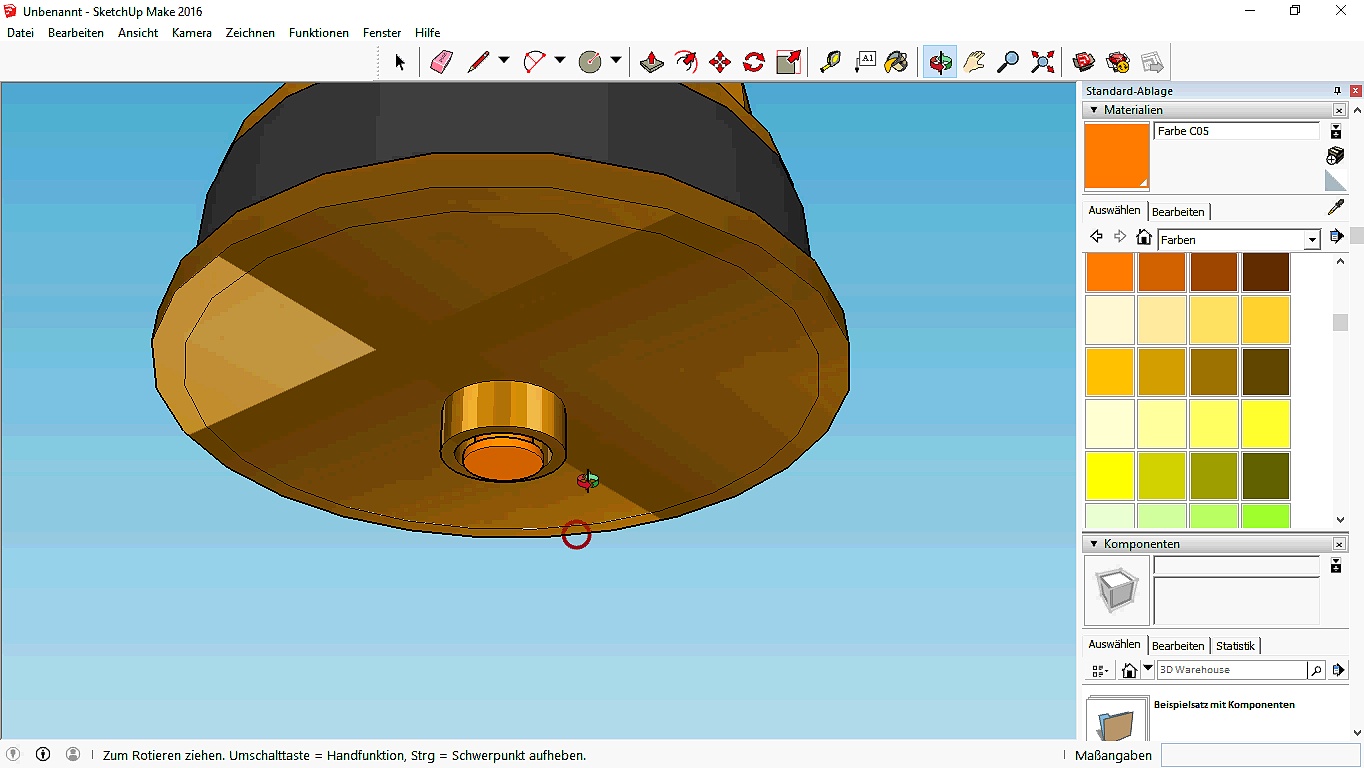Viewport: 1364px width, 768px height.
Task: Click the Create Material icon
Action: click(x=1335, y=155)
